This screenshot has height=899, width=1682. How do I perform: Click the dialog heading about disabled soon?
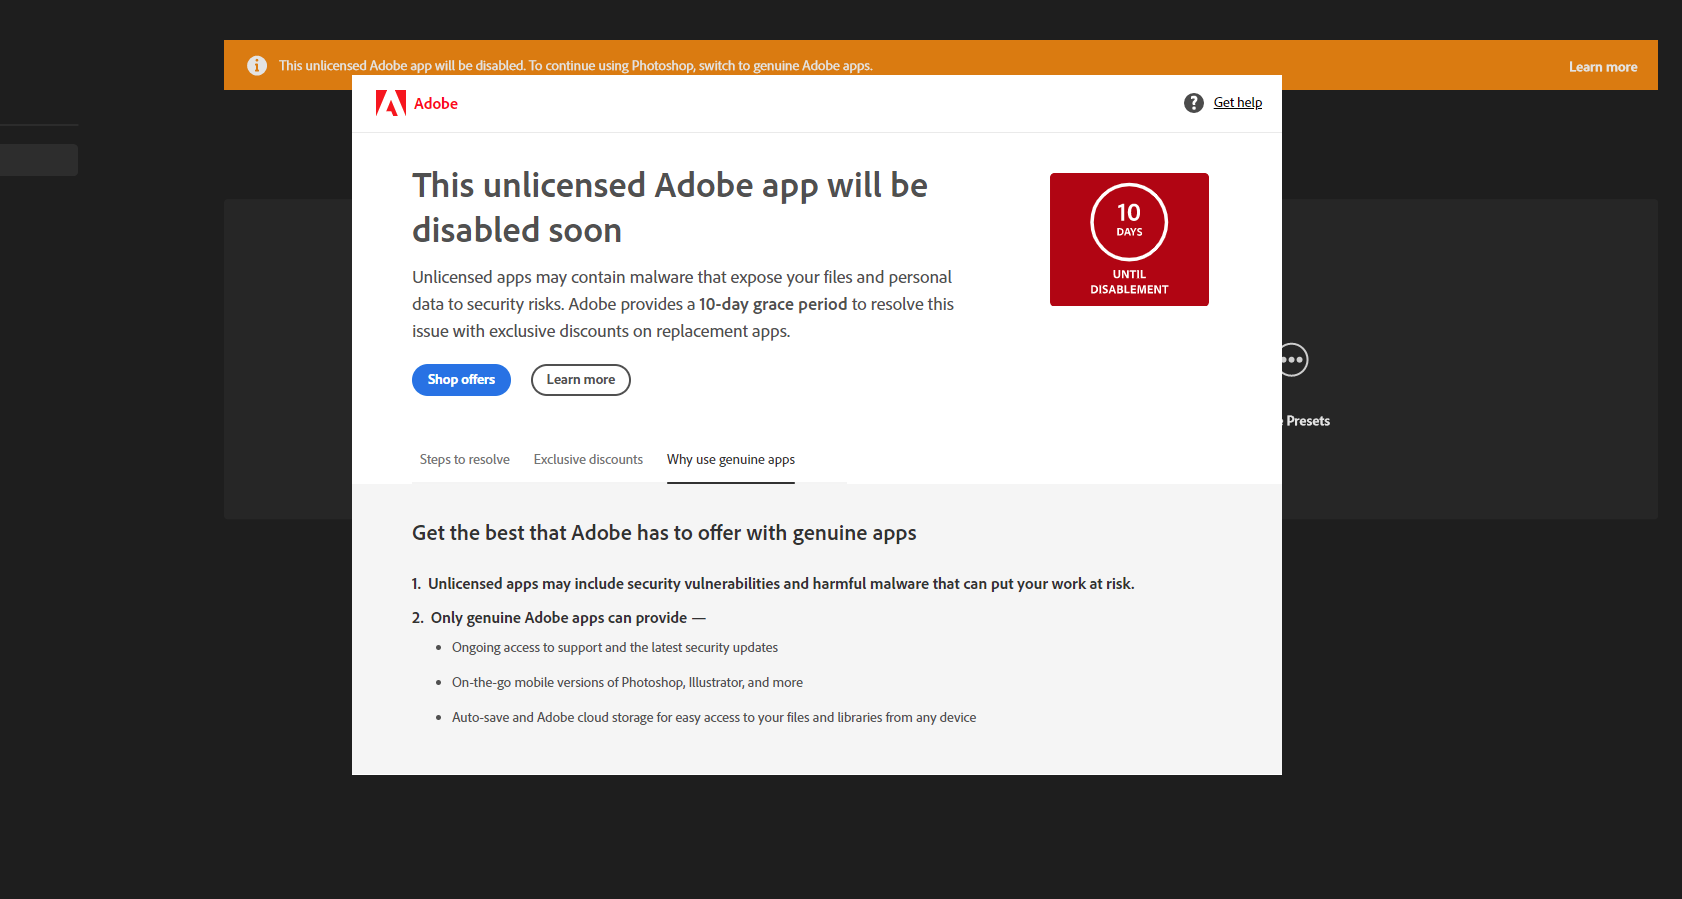coord(670,208)
